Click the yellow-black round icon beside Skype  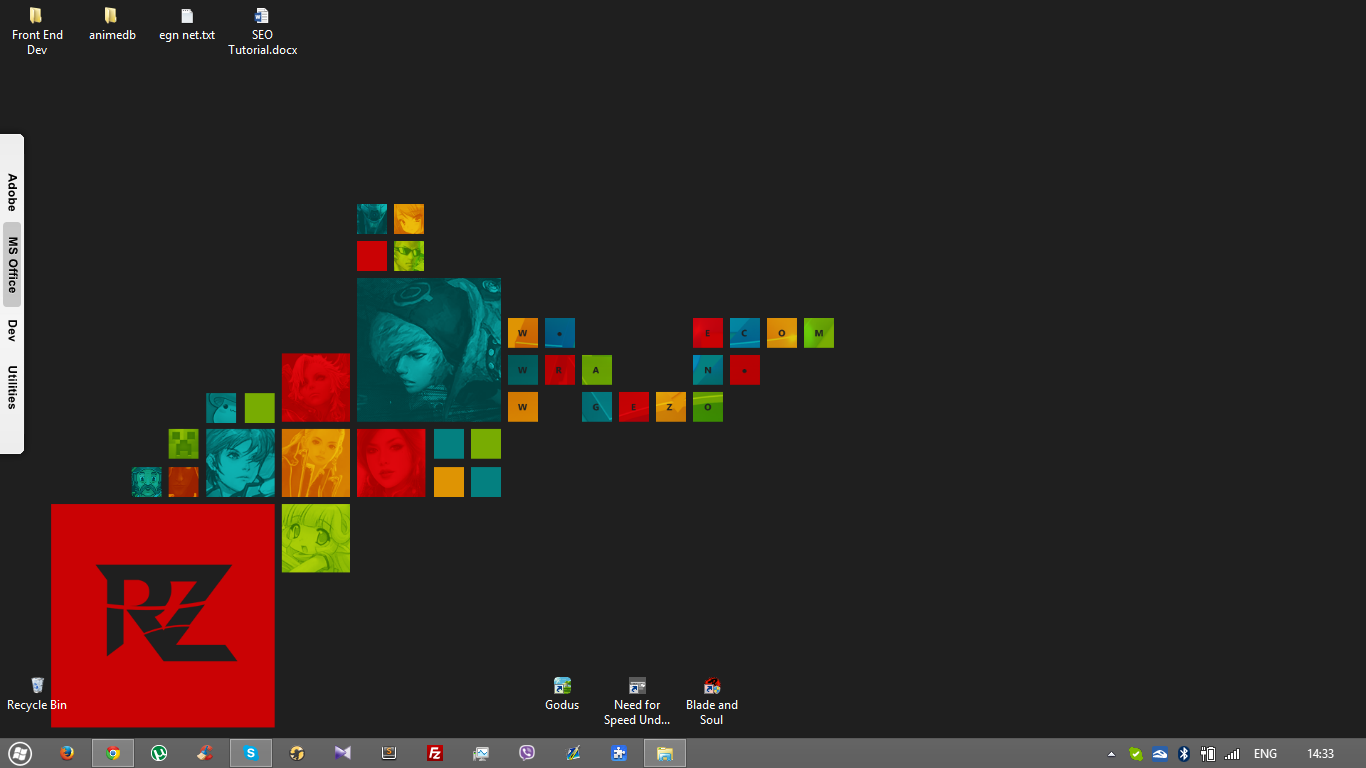click(x=297, y=753)
